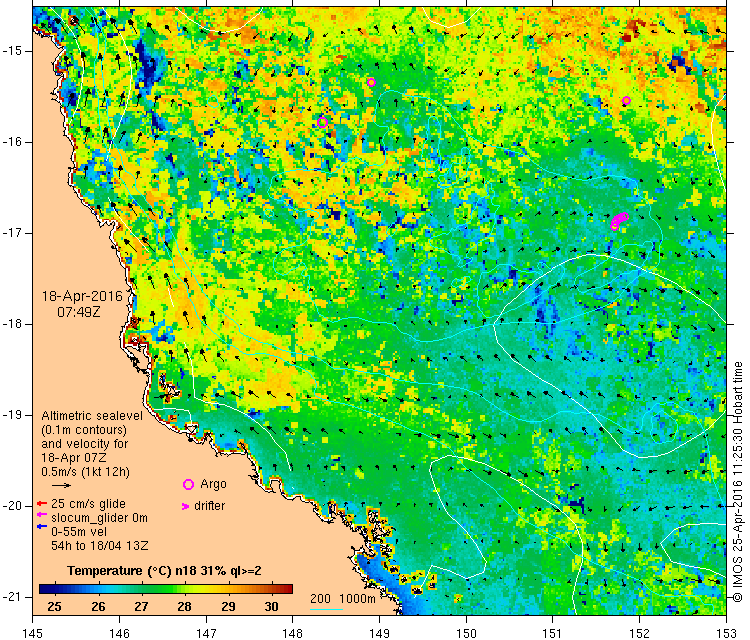The image size is (750, 640).
Task: Click the Temperature (°C) colour bar title
Action: [x=164, y=571]
